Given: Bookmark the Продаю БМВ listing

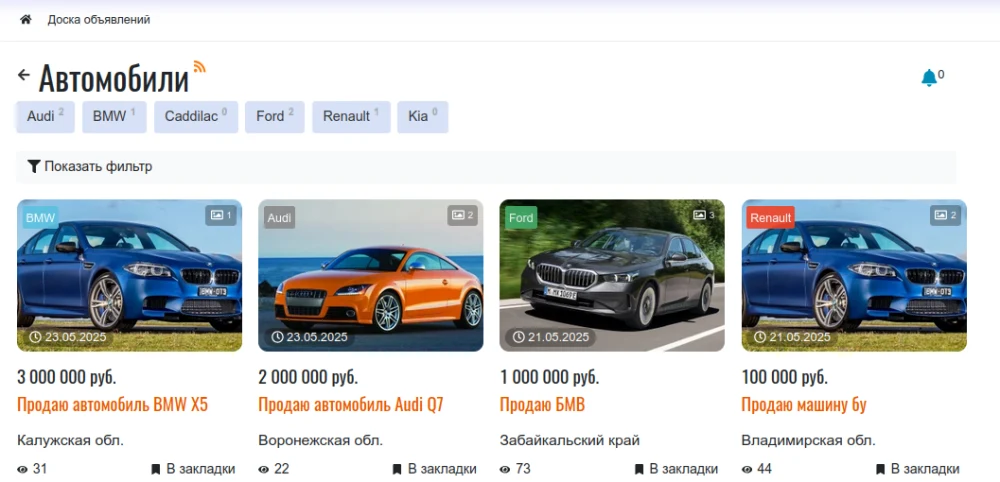Looking at the screenshot, I should (676, 469).
